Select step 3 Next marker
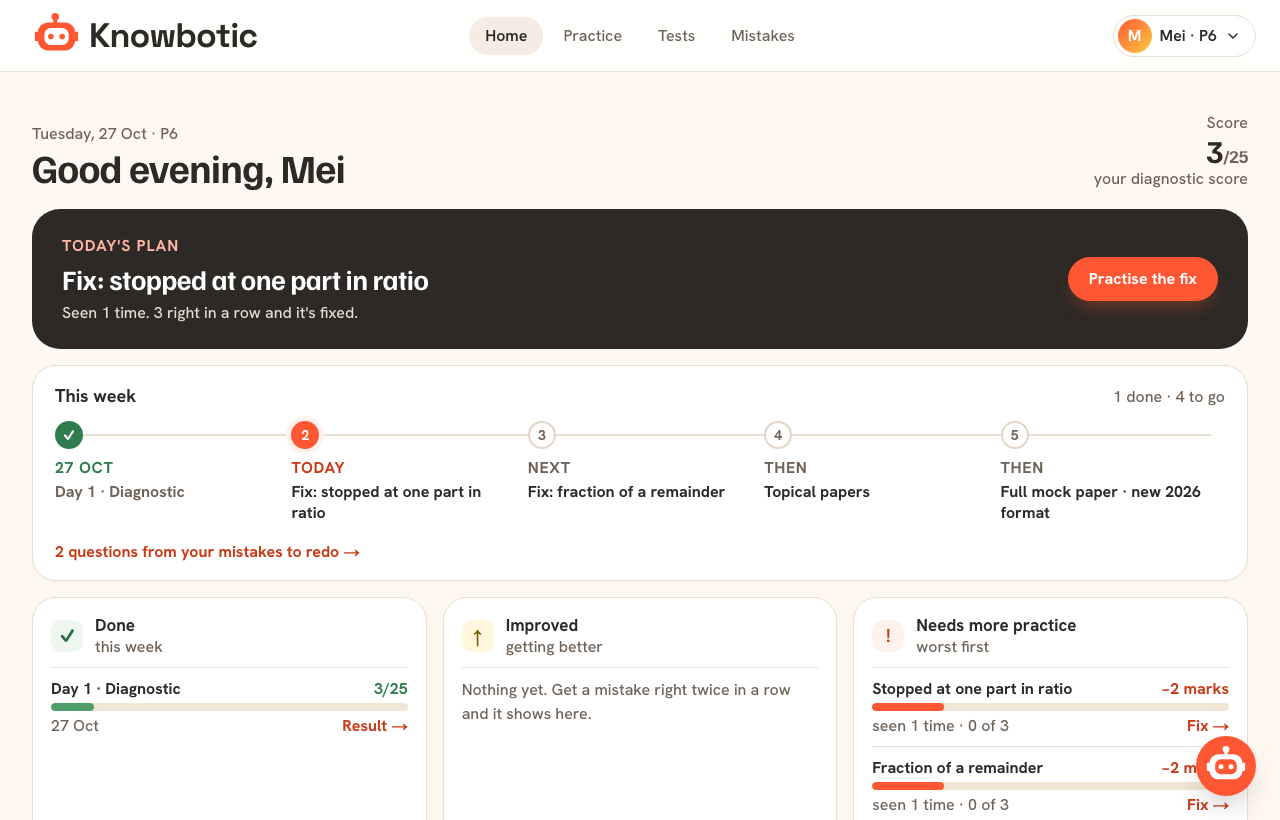This screenshot has width=1280, height=820. pyautogui.click(x=542, y=435)
